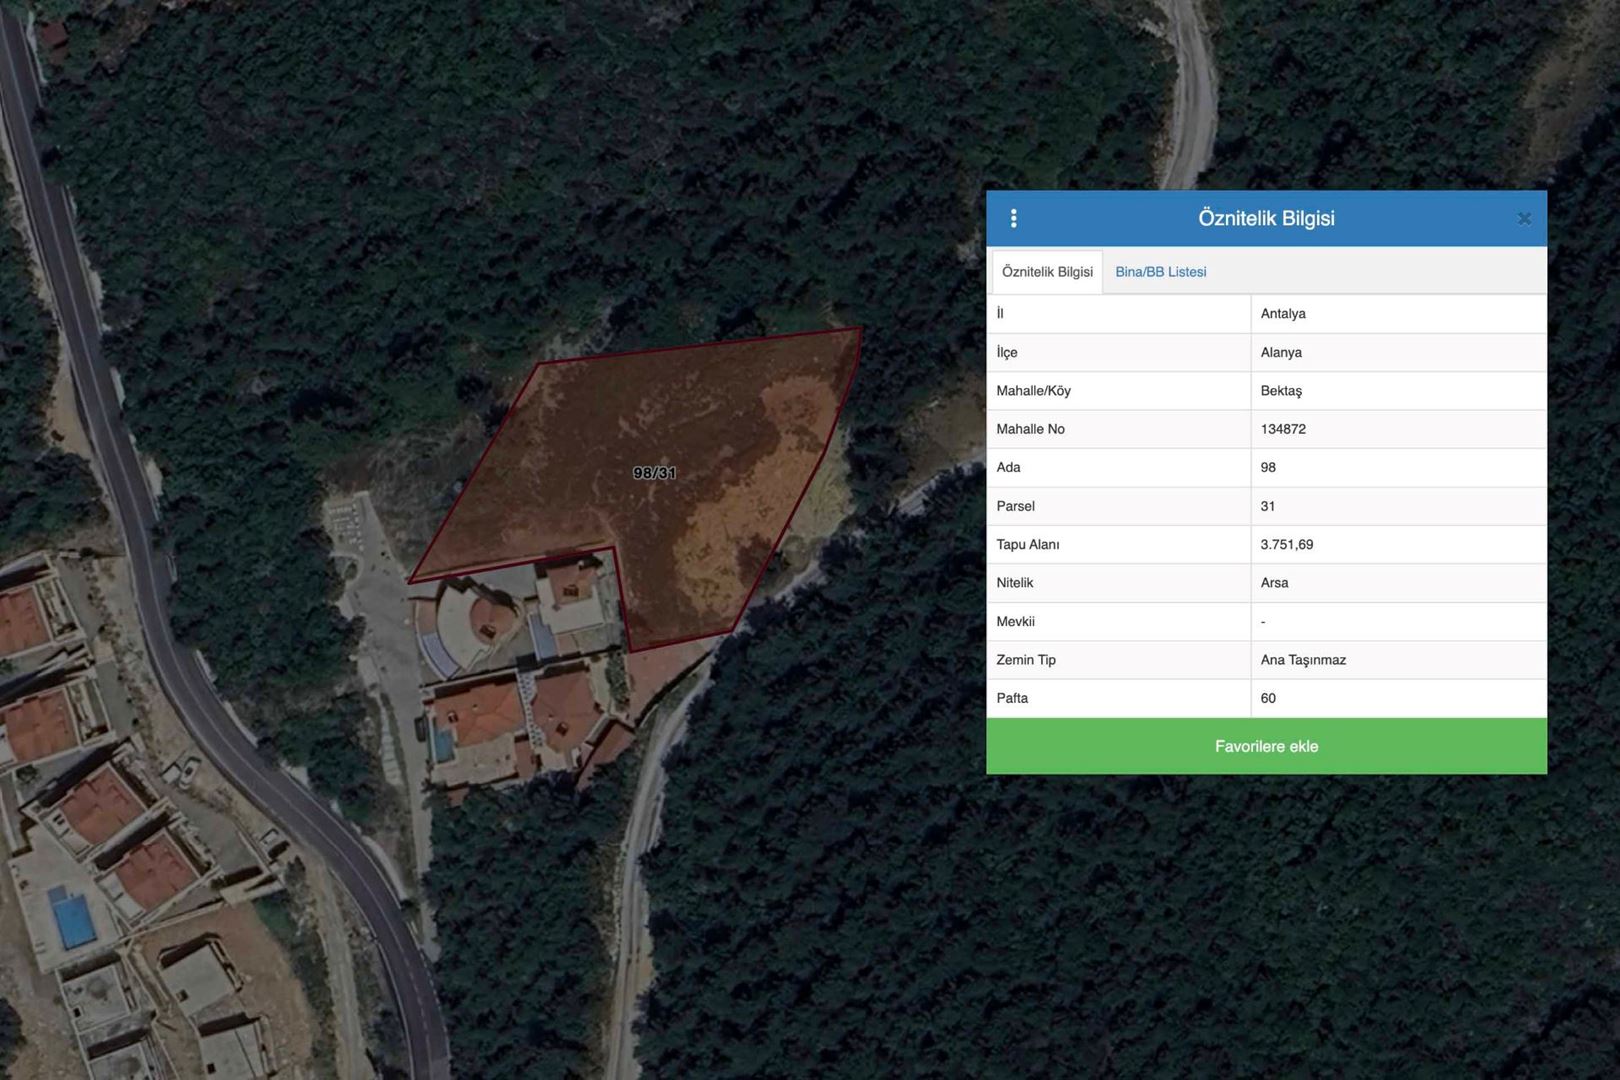Click the Antalya value in the İl row
This screenshot has height=1080, width=1620.
coord(1283,314)
